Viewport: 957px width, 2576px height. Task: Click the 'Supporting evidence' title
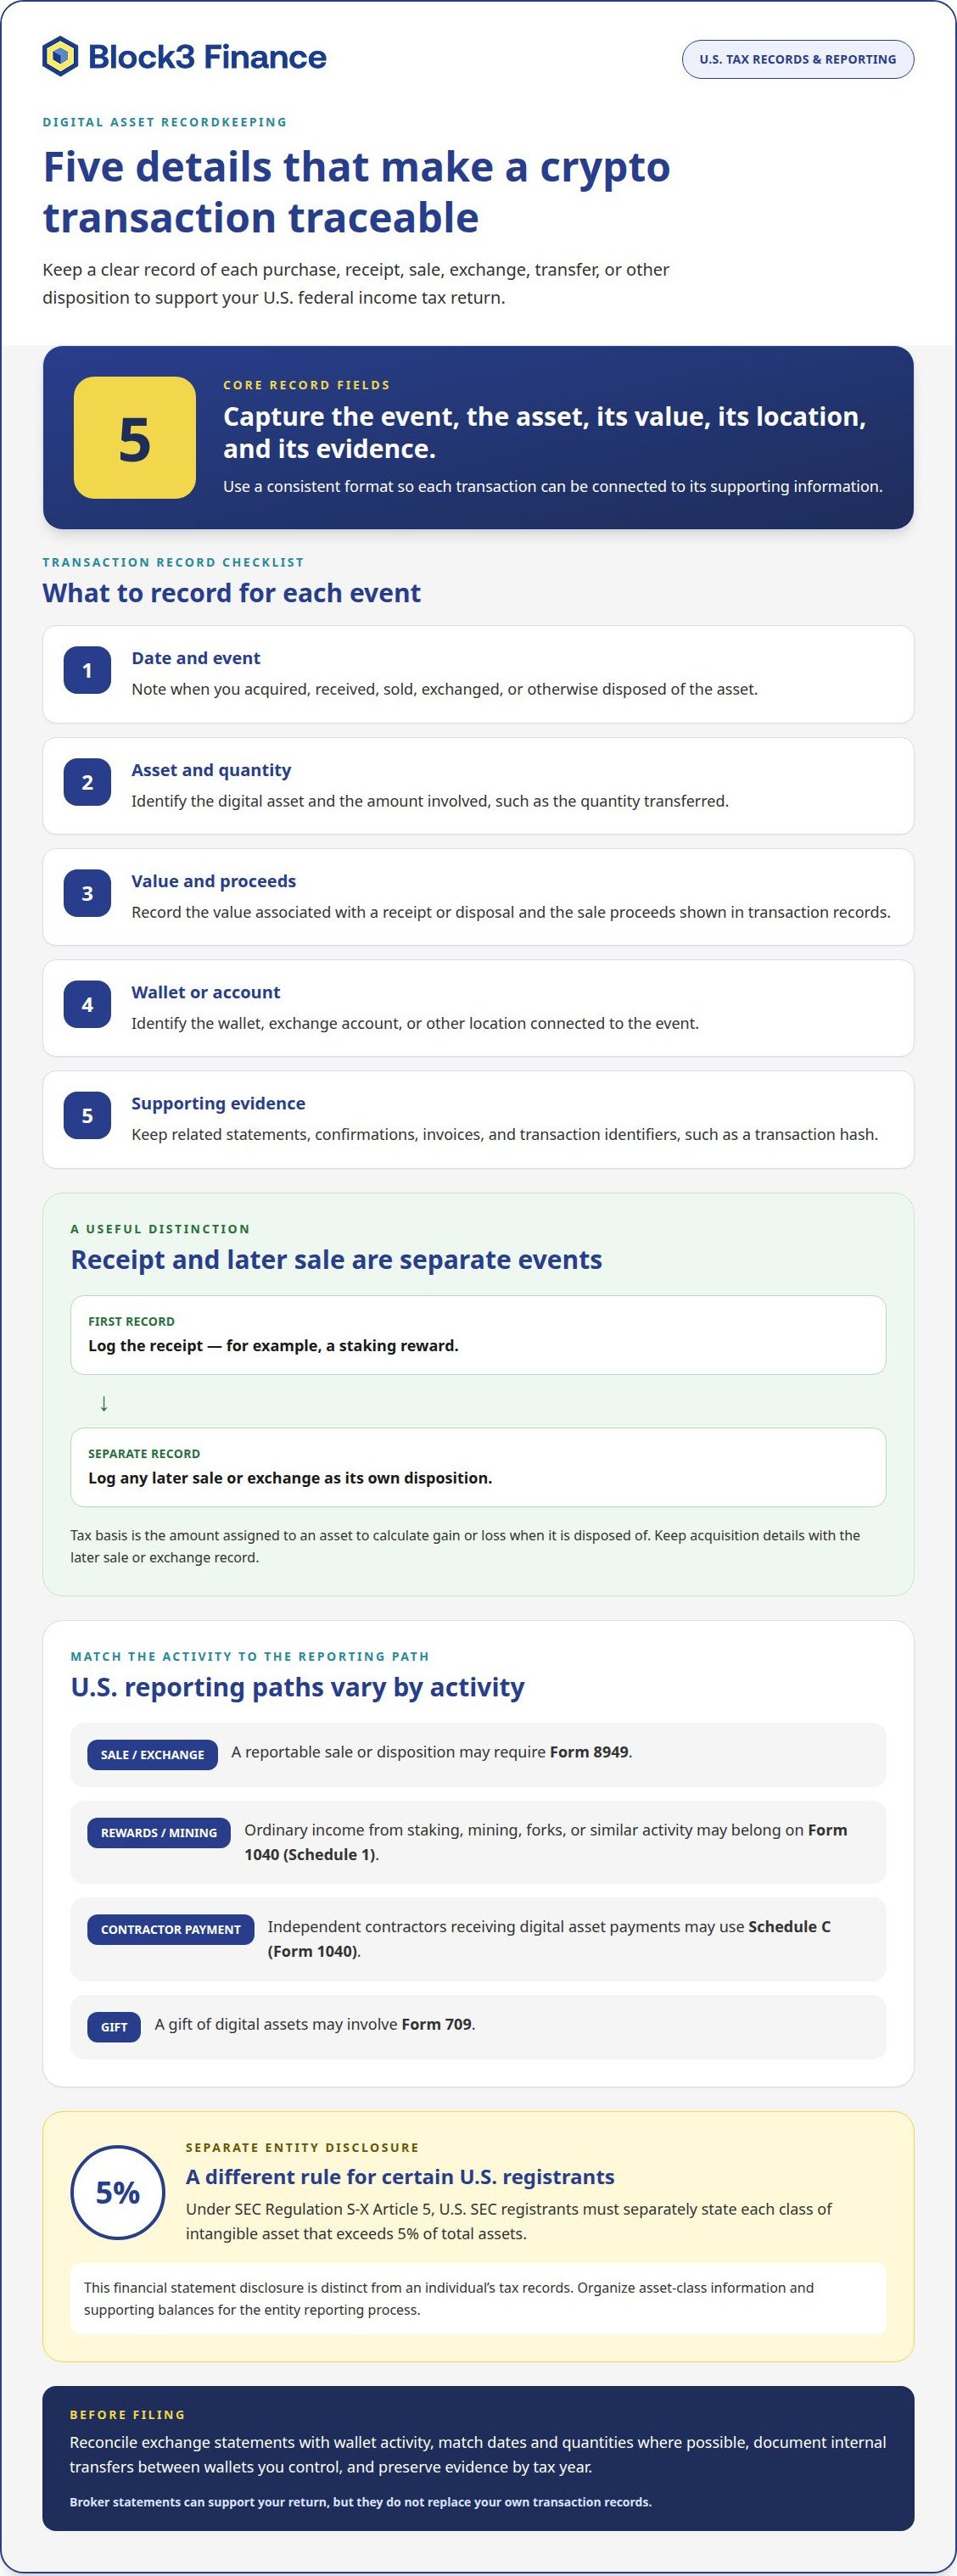point(218,1103)
